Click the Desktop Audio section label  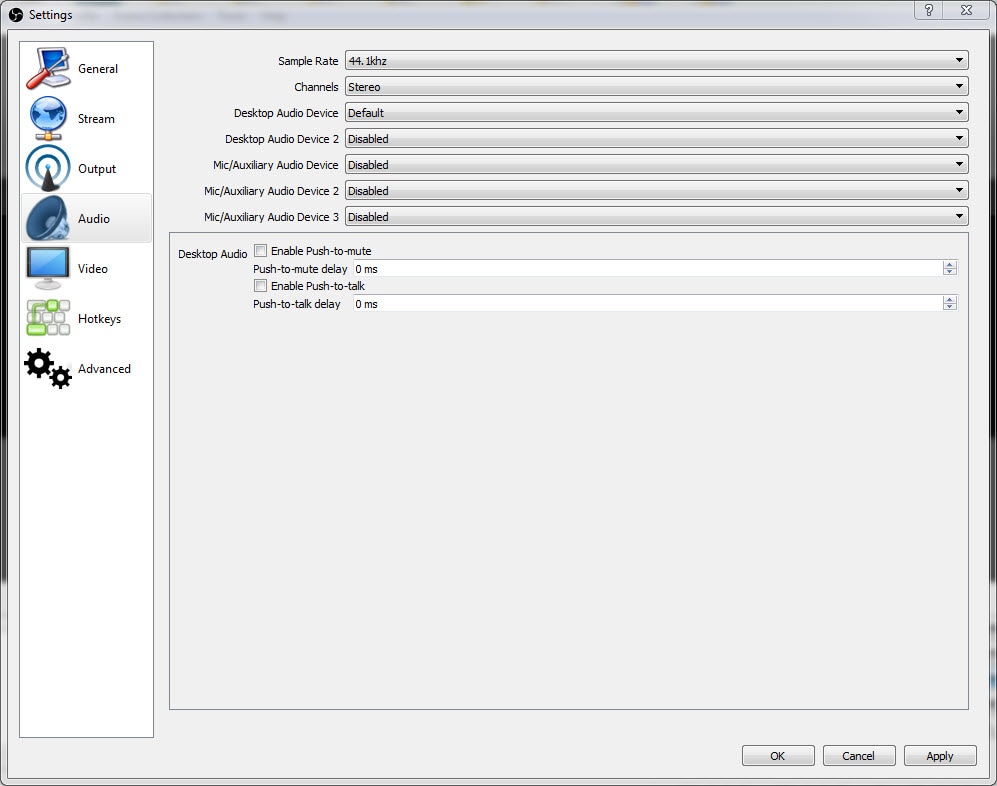212,254
